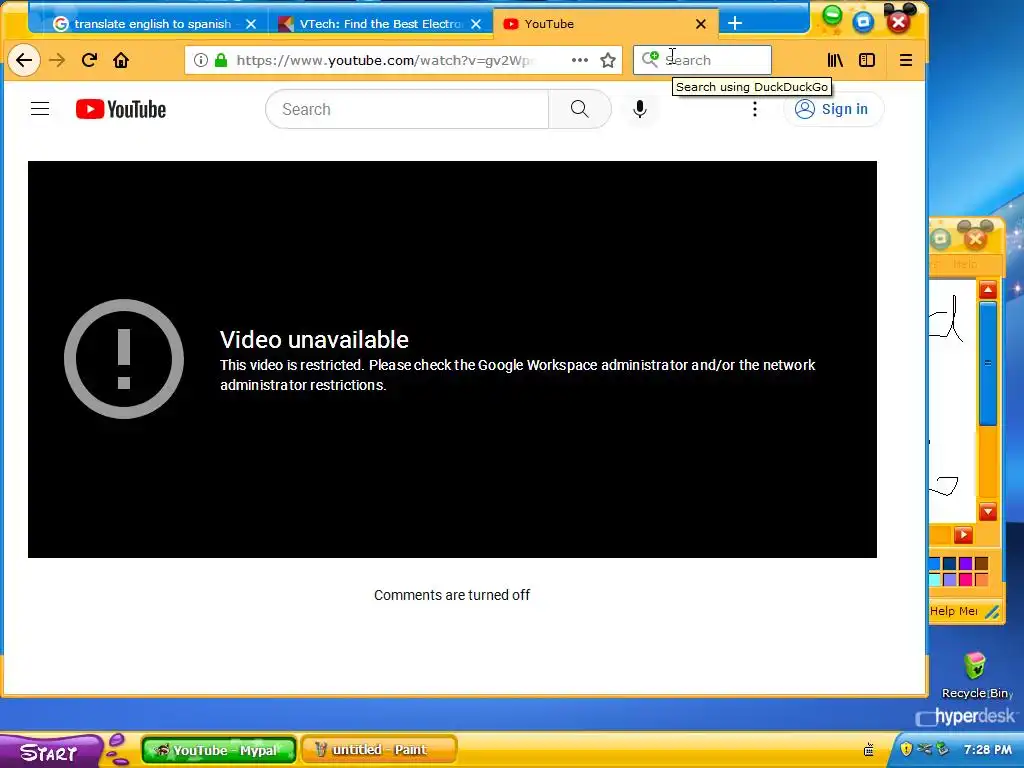
Task: Click the network connection tray icon
Action: click(923, 748)
